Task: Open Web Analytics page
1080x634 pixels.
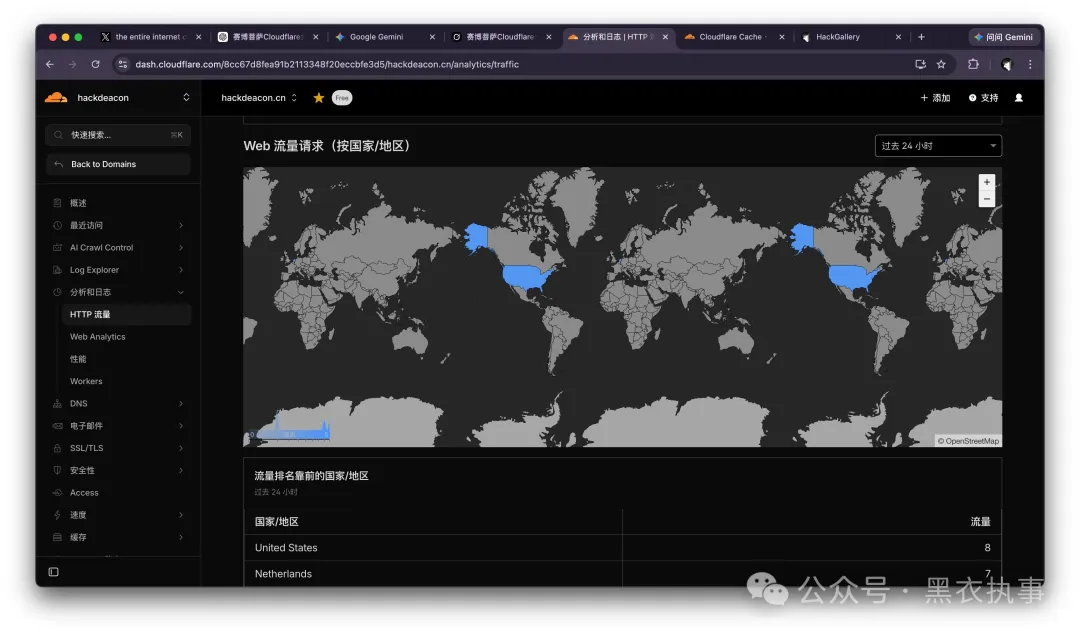Action: point(97,337)
